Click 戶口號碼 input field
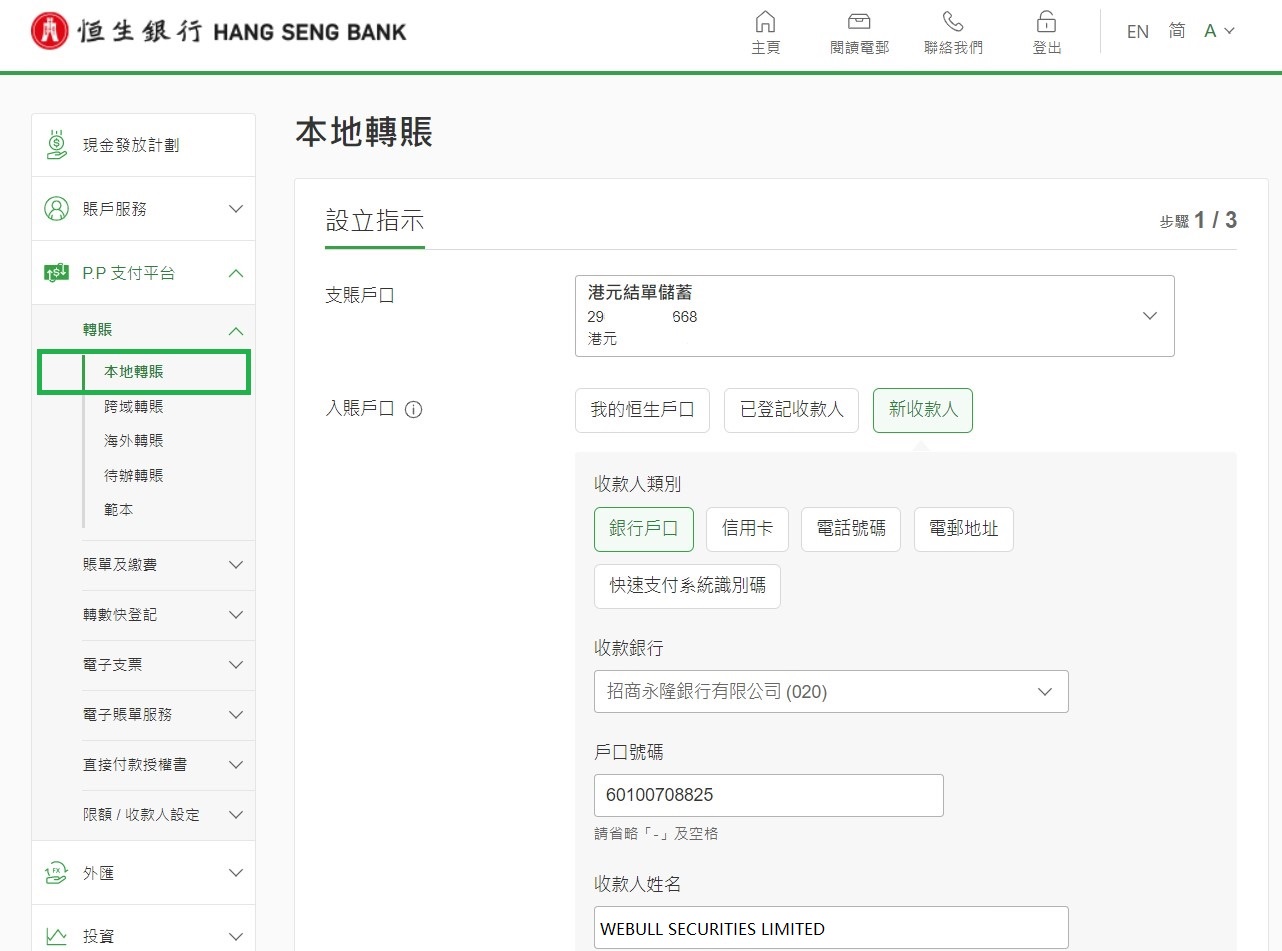 [x=769, y=795]
